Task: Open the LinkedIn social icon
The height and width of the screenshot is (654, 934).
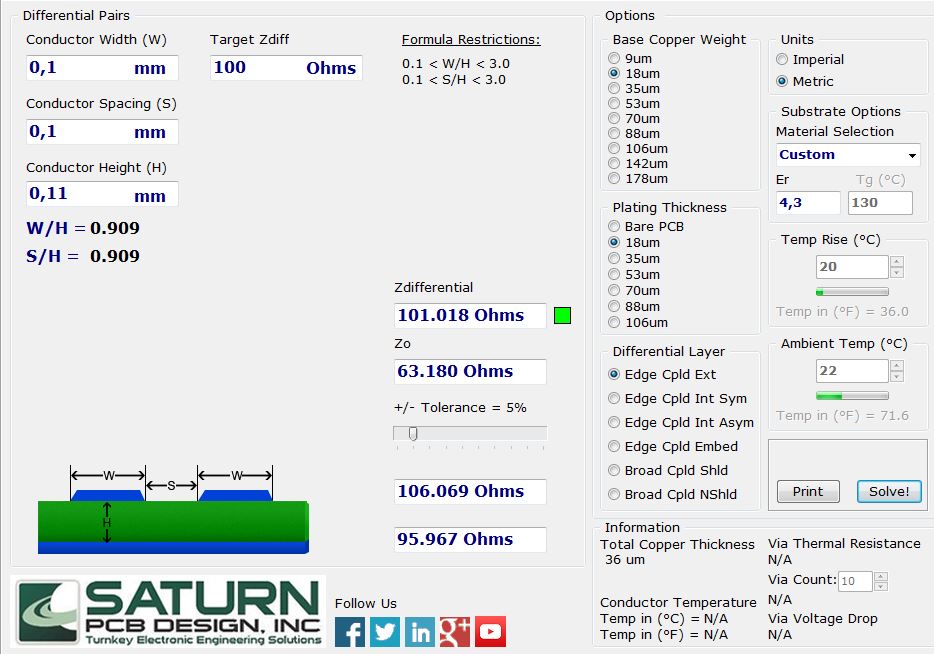Action: 420,631
